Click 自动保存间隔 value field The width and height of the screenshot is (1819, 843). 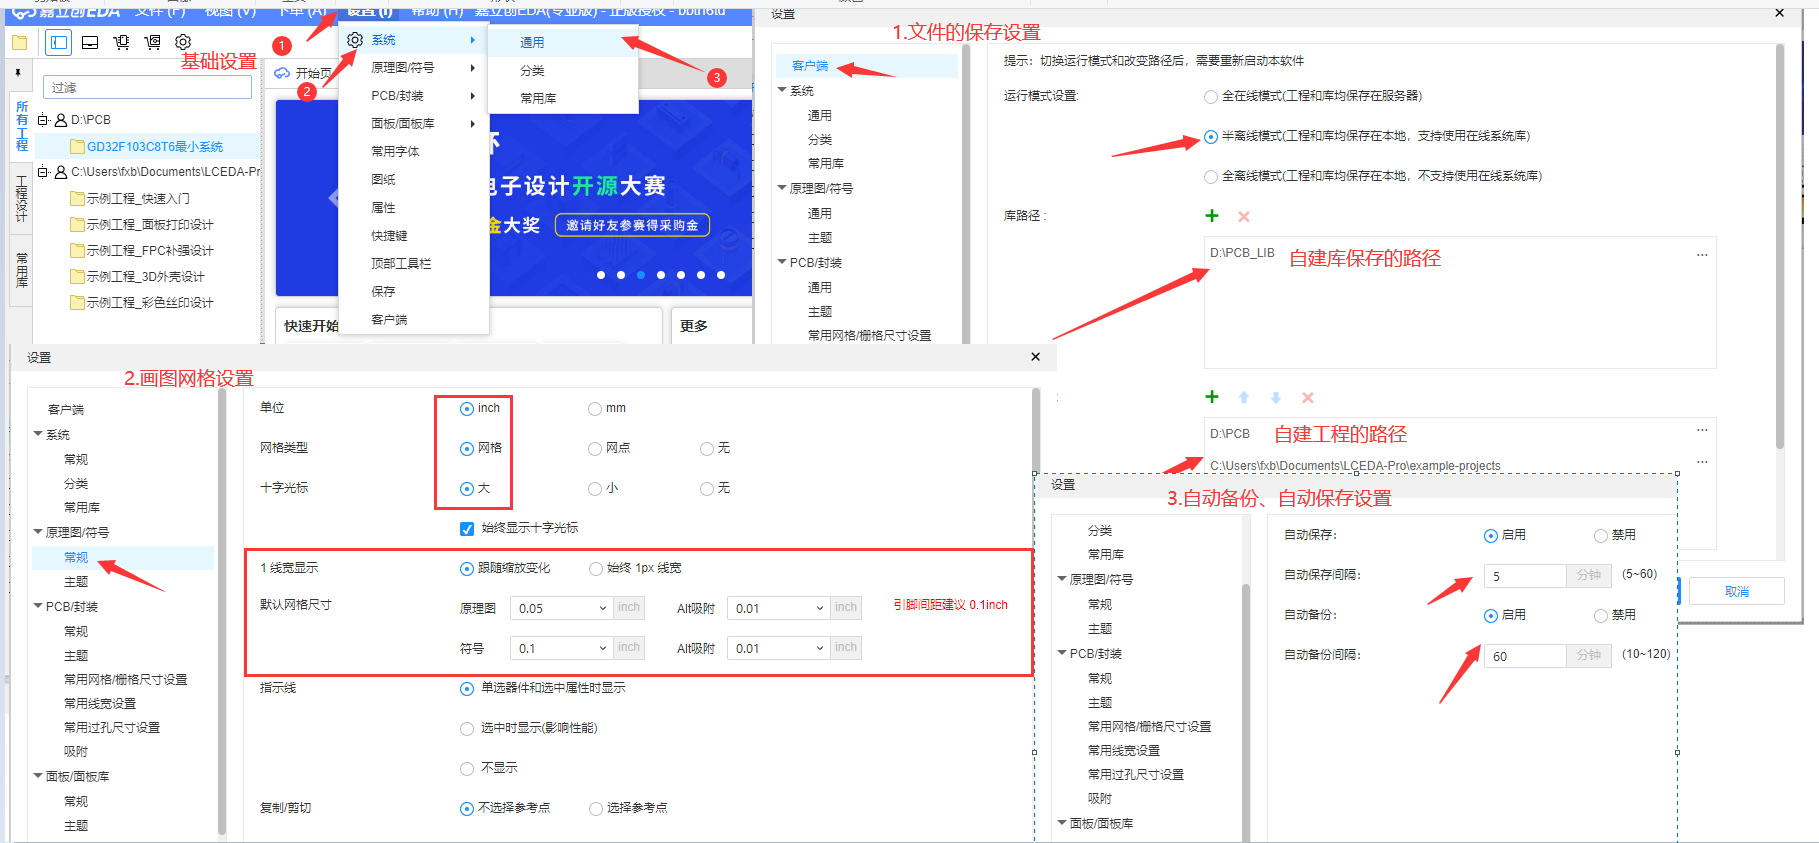[1524, 576]
